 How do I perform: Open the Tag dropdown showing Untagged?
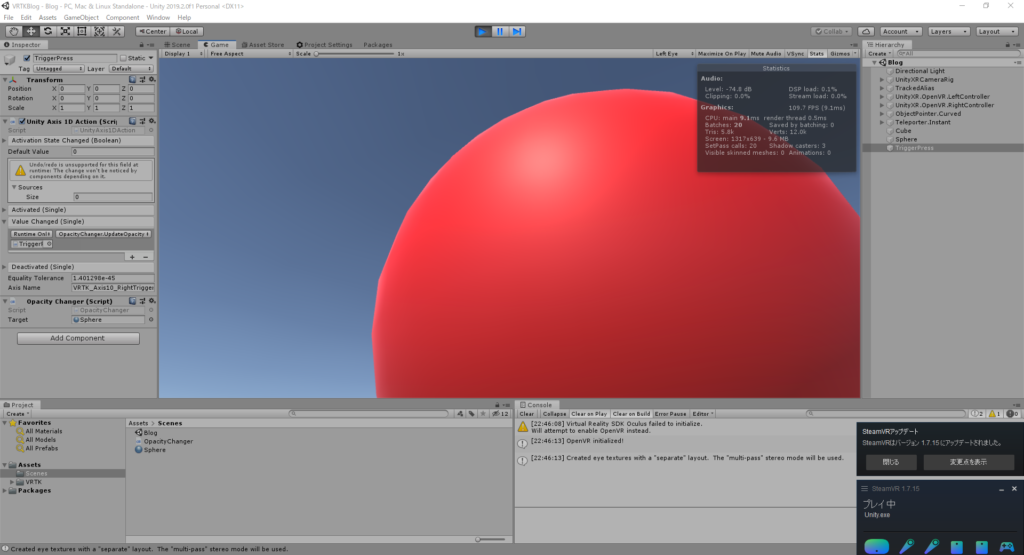59,69
